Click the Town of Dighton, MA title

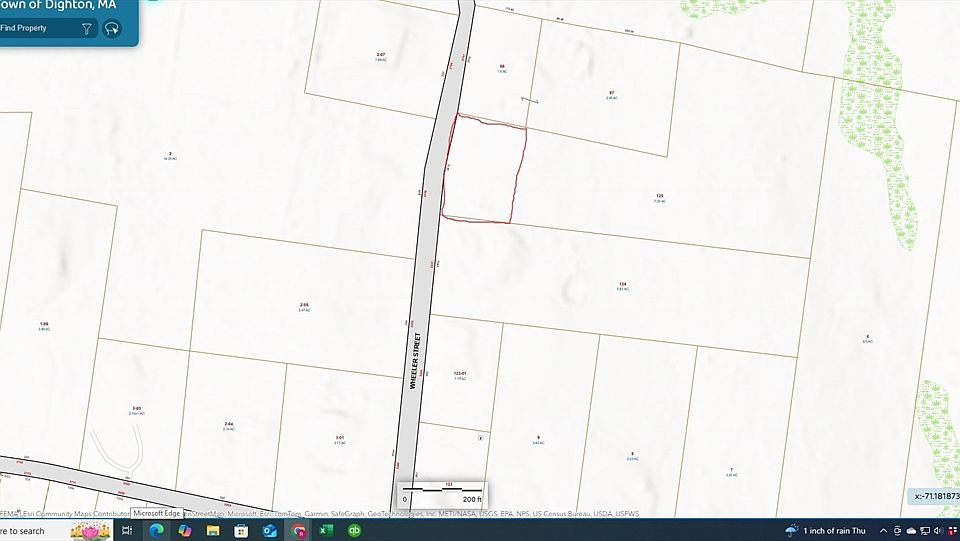pos(59,6)
